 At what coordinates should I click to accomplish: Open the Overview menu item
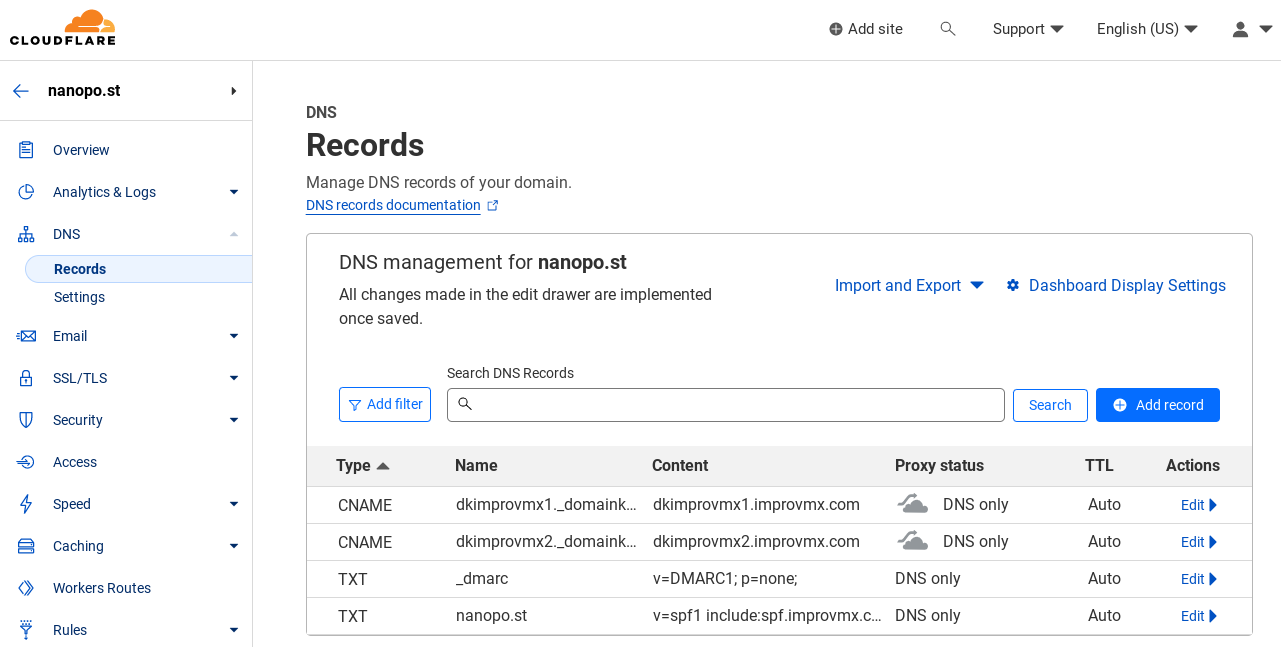[81, 150]
